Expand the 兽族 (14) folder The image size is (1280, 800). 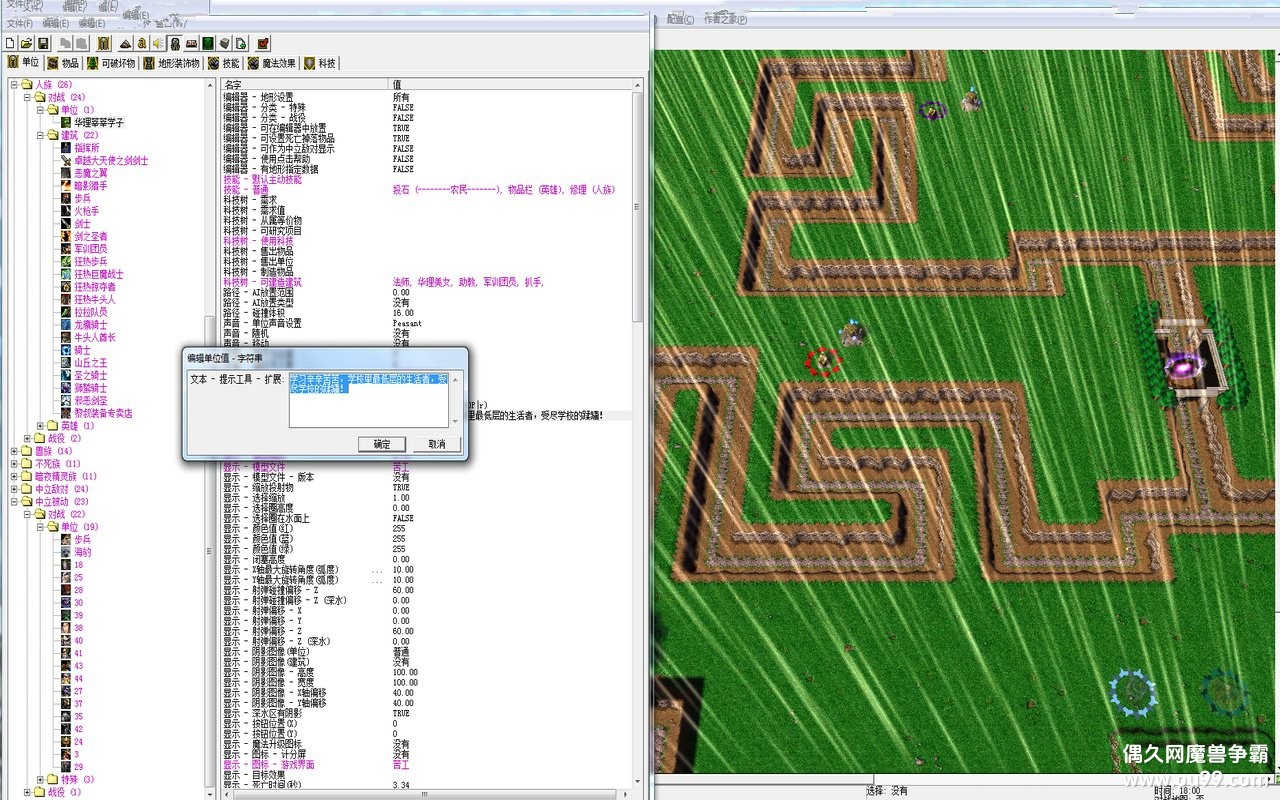tap(15, 451)
